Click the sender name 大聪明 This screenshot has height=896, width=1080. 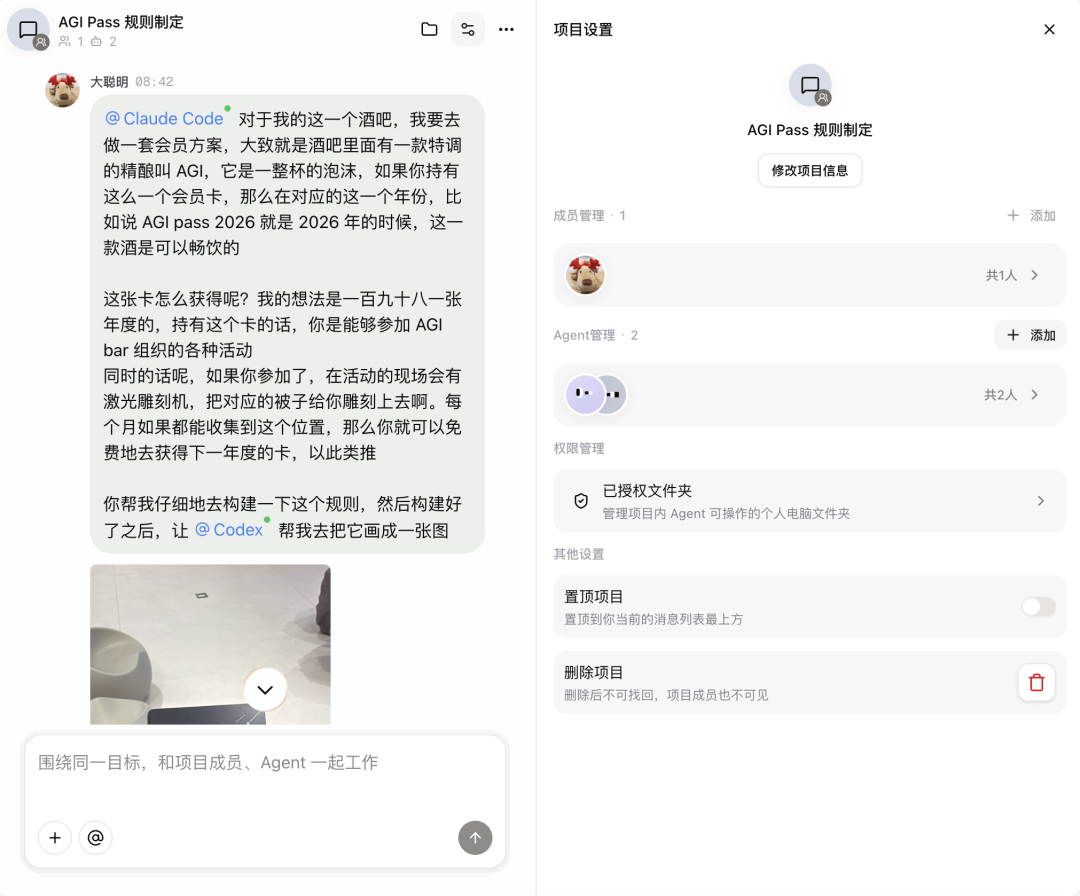click(x=109, y=82)
